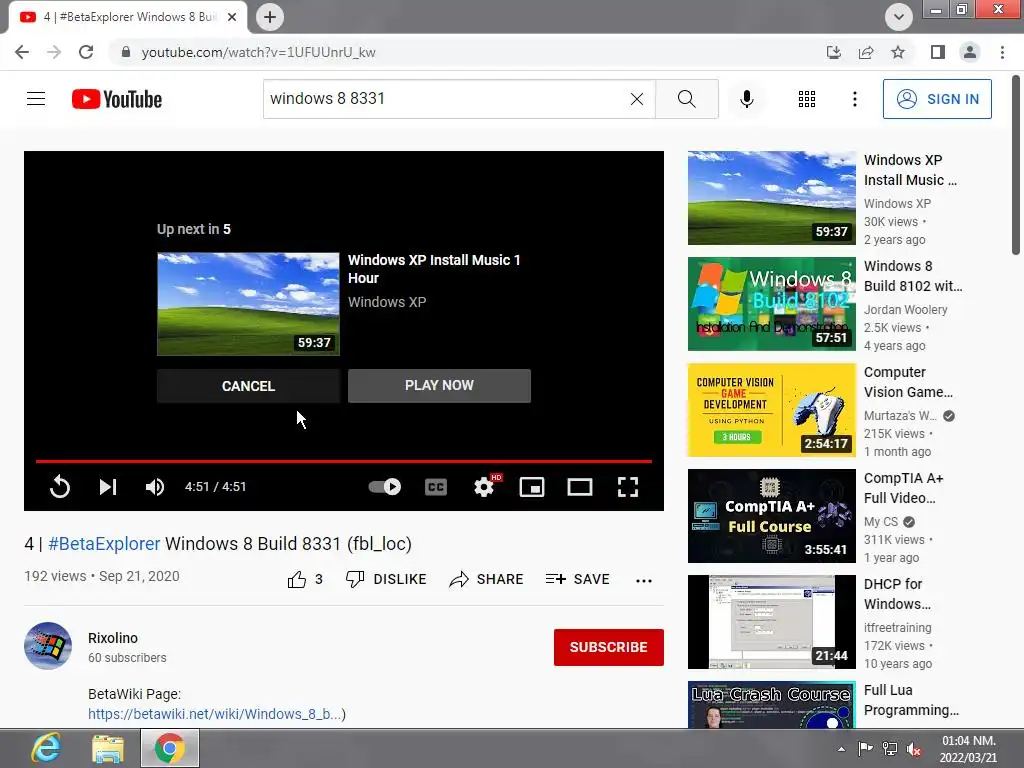Sign in with the SIGN IN button

click(937, 99)
